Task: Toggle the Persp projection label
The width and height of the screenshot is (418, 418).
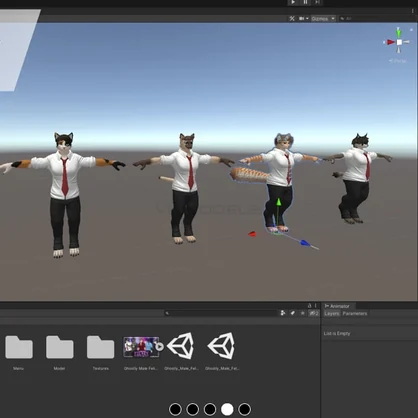Action: (398, 61)
